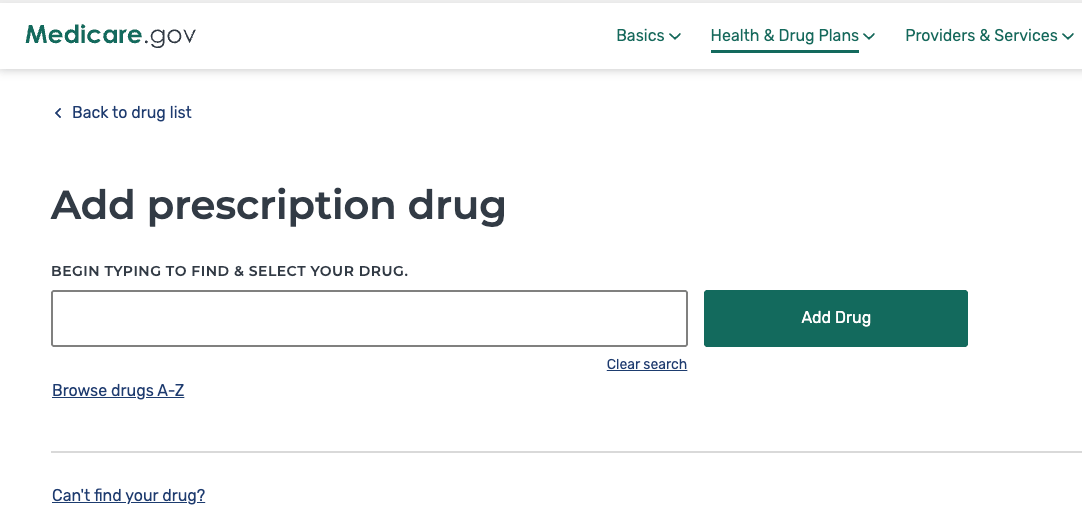Expand the Providers & Services chevron
This screenshot has width=1082, height=513.
(1068, 36)
